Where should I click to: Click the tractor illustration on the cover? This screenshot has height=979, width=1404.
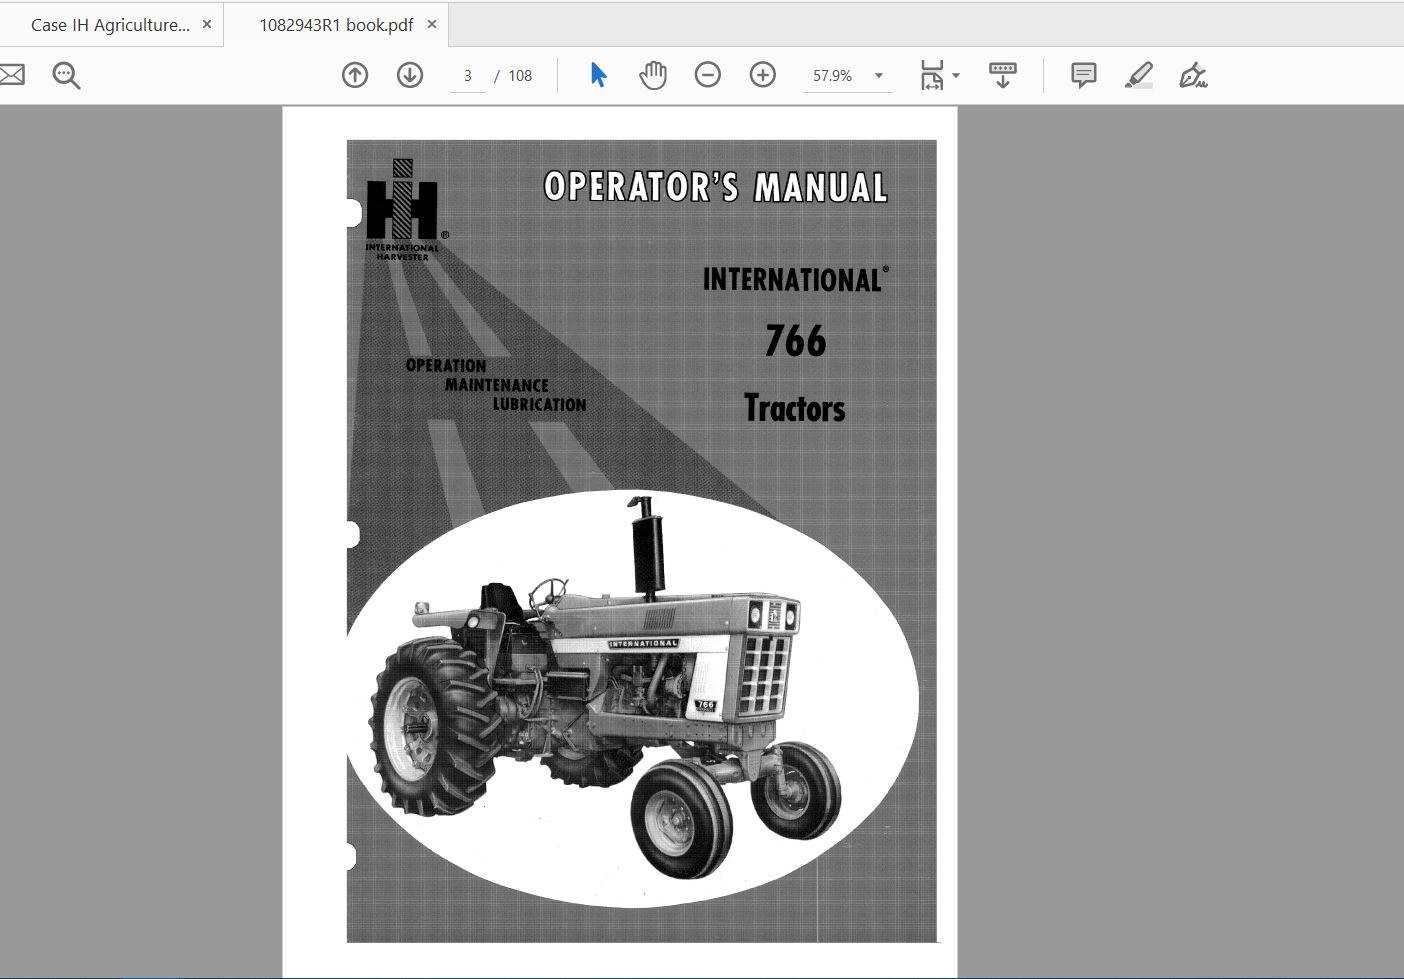tap(608, 690)
